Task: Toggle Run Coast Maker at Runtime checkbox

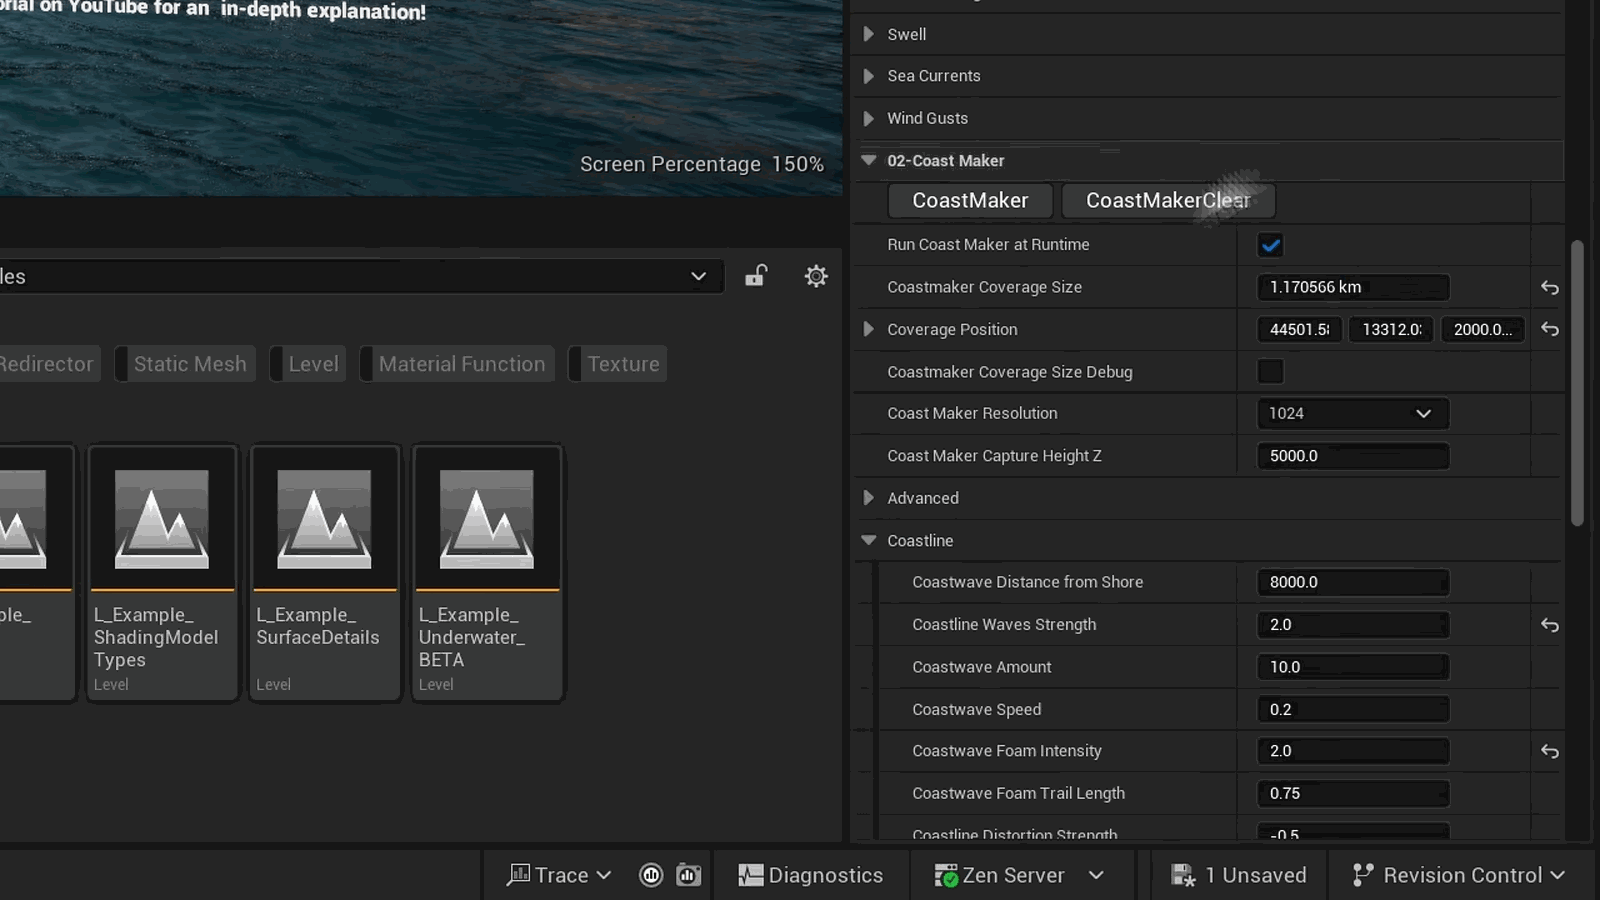Action: (1270, 245)
